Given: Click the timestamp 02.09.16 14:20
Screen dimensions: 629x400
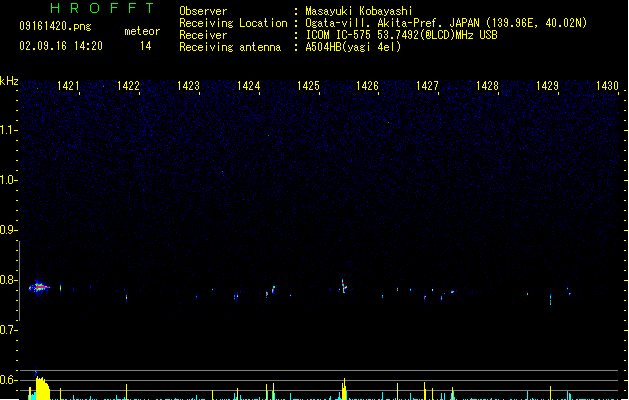Looking at the screenshot, I should click(61, 46).
